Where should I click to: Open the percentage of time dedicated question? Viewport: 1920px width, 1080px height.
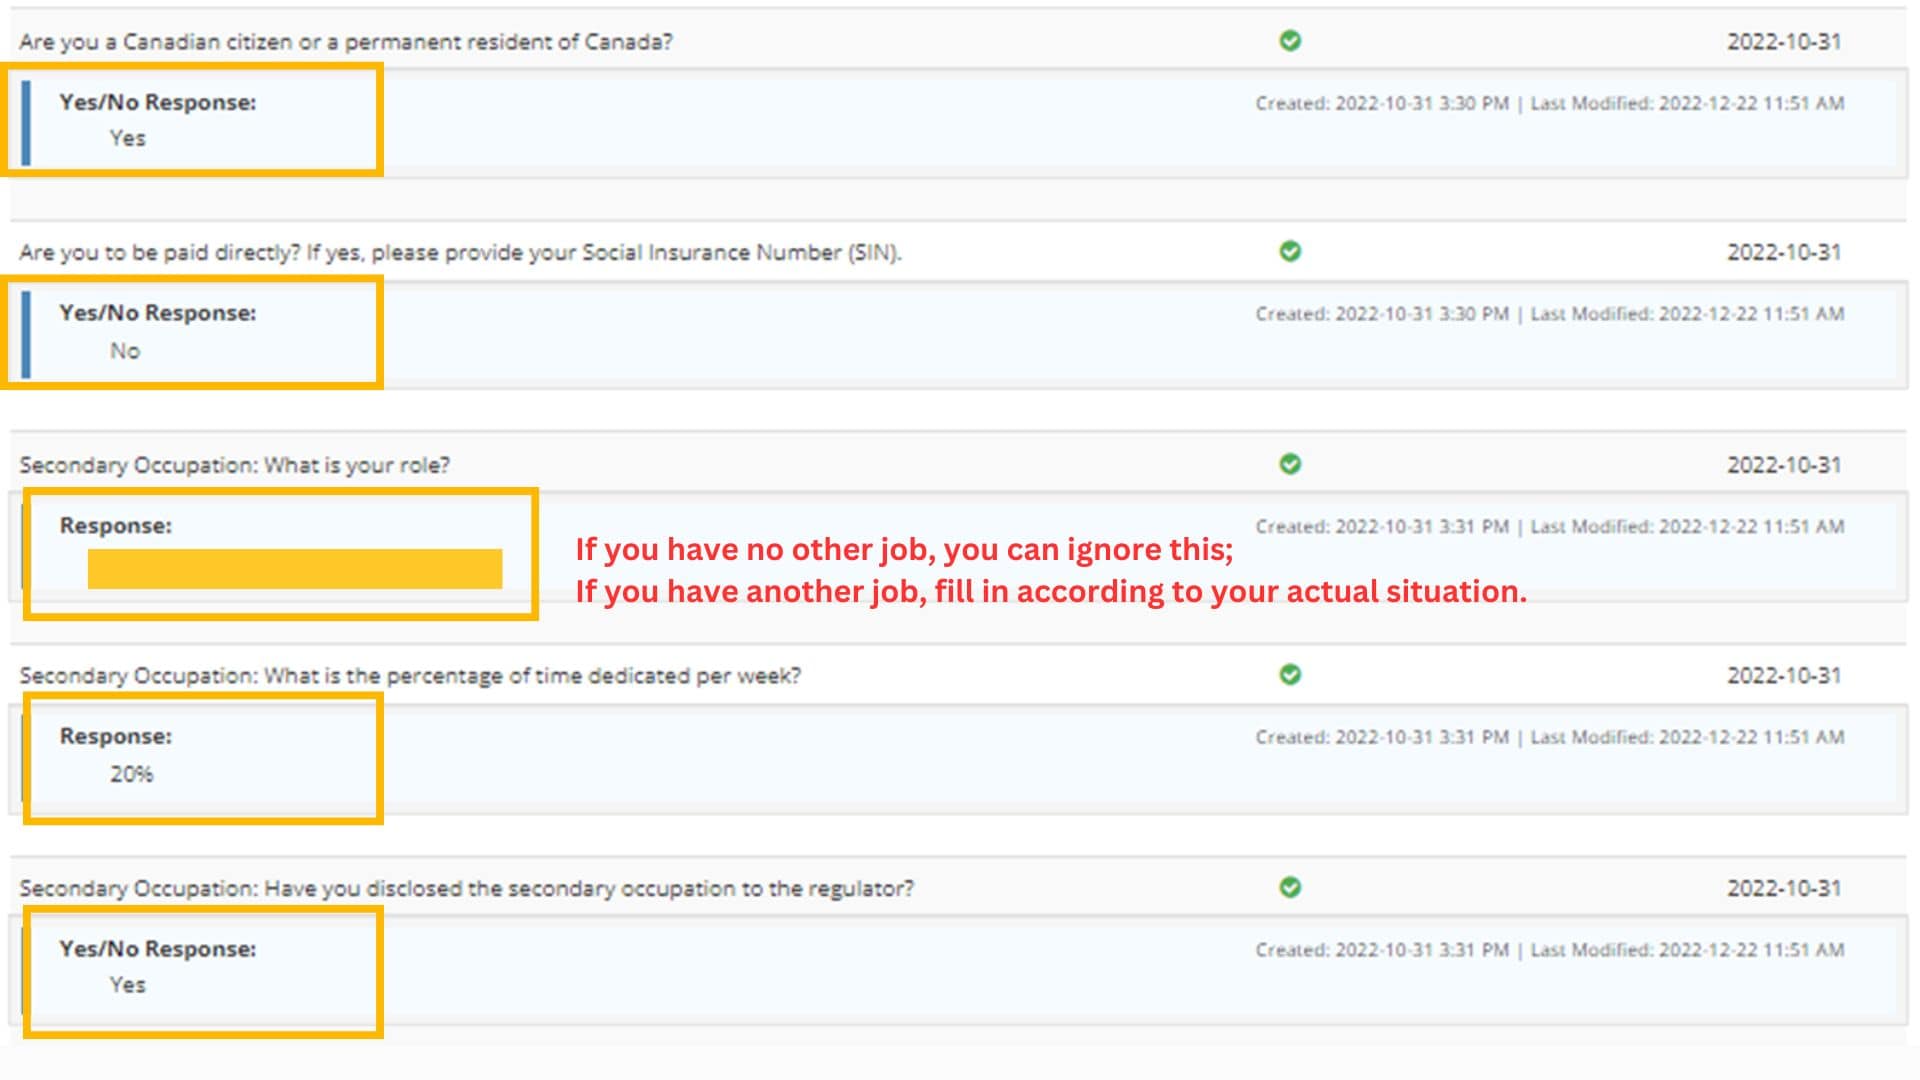coord(410,676)
